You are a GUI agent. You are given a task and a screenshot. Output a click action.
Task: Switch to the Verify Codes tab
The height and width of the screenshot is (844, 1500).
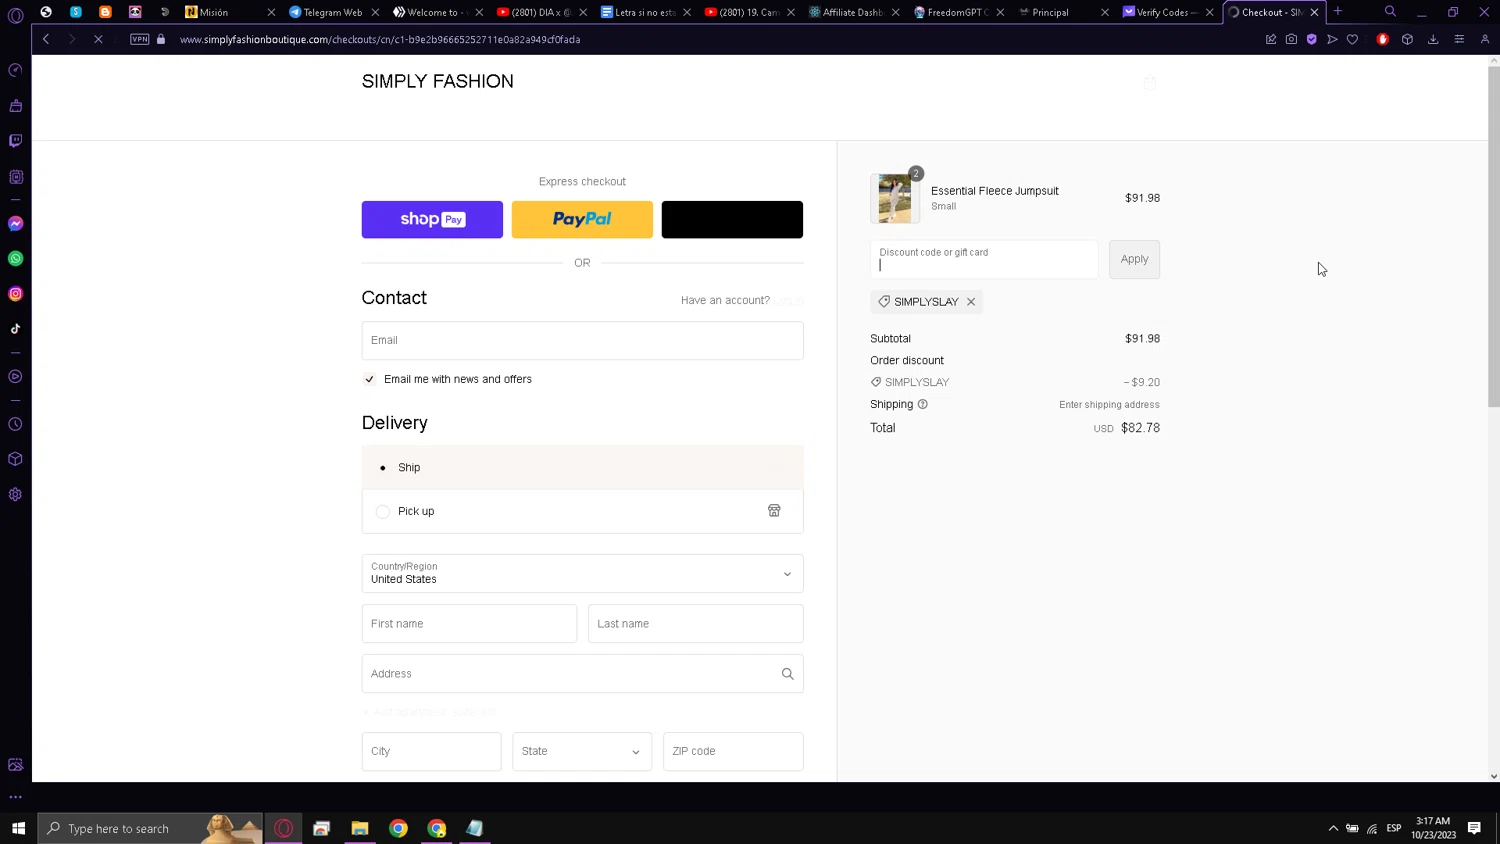(1166, 12)
